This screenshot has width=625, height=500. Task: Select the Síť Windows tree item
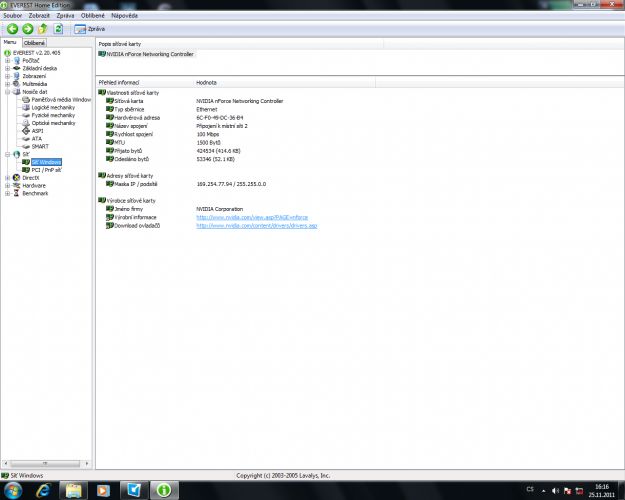[46, 162]
